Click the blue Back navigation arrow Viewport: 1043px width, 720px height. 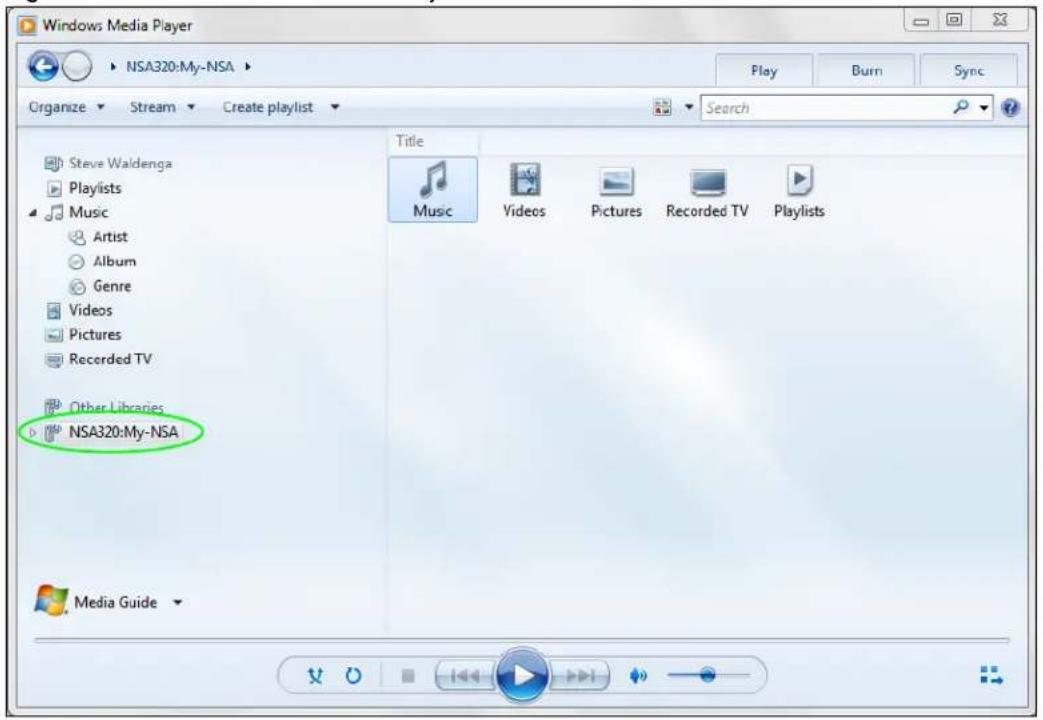pyautogui.click(x=43, y=67)
